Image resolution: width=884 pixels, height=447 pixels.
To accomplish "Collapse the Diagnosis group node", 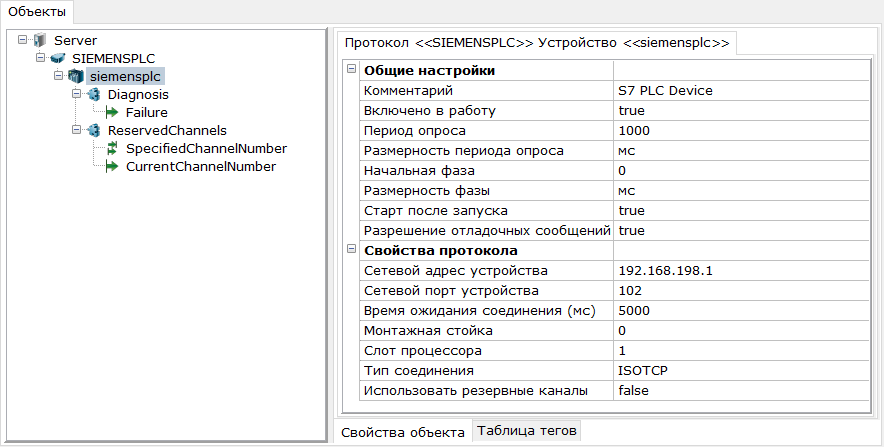I will coord(77,94).
